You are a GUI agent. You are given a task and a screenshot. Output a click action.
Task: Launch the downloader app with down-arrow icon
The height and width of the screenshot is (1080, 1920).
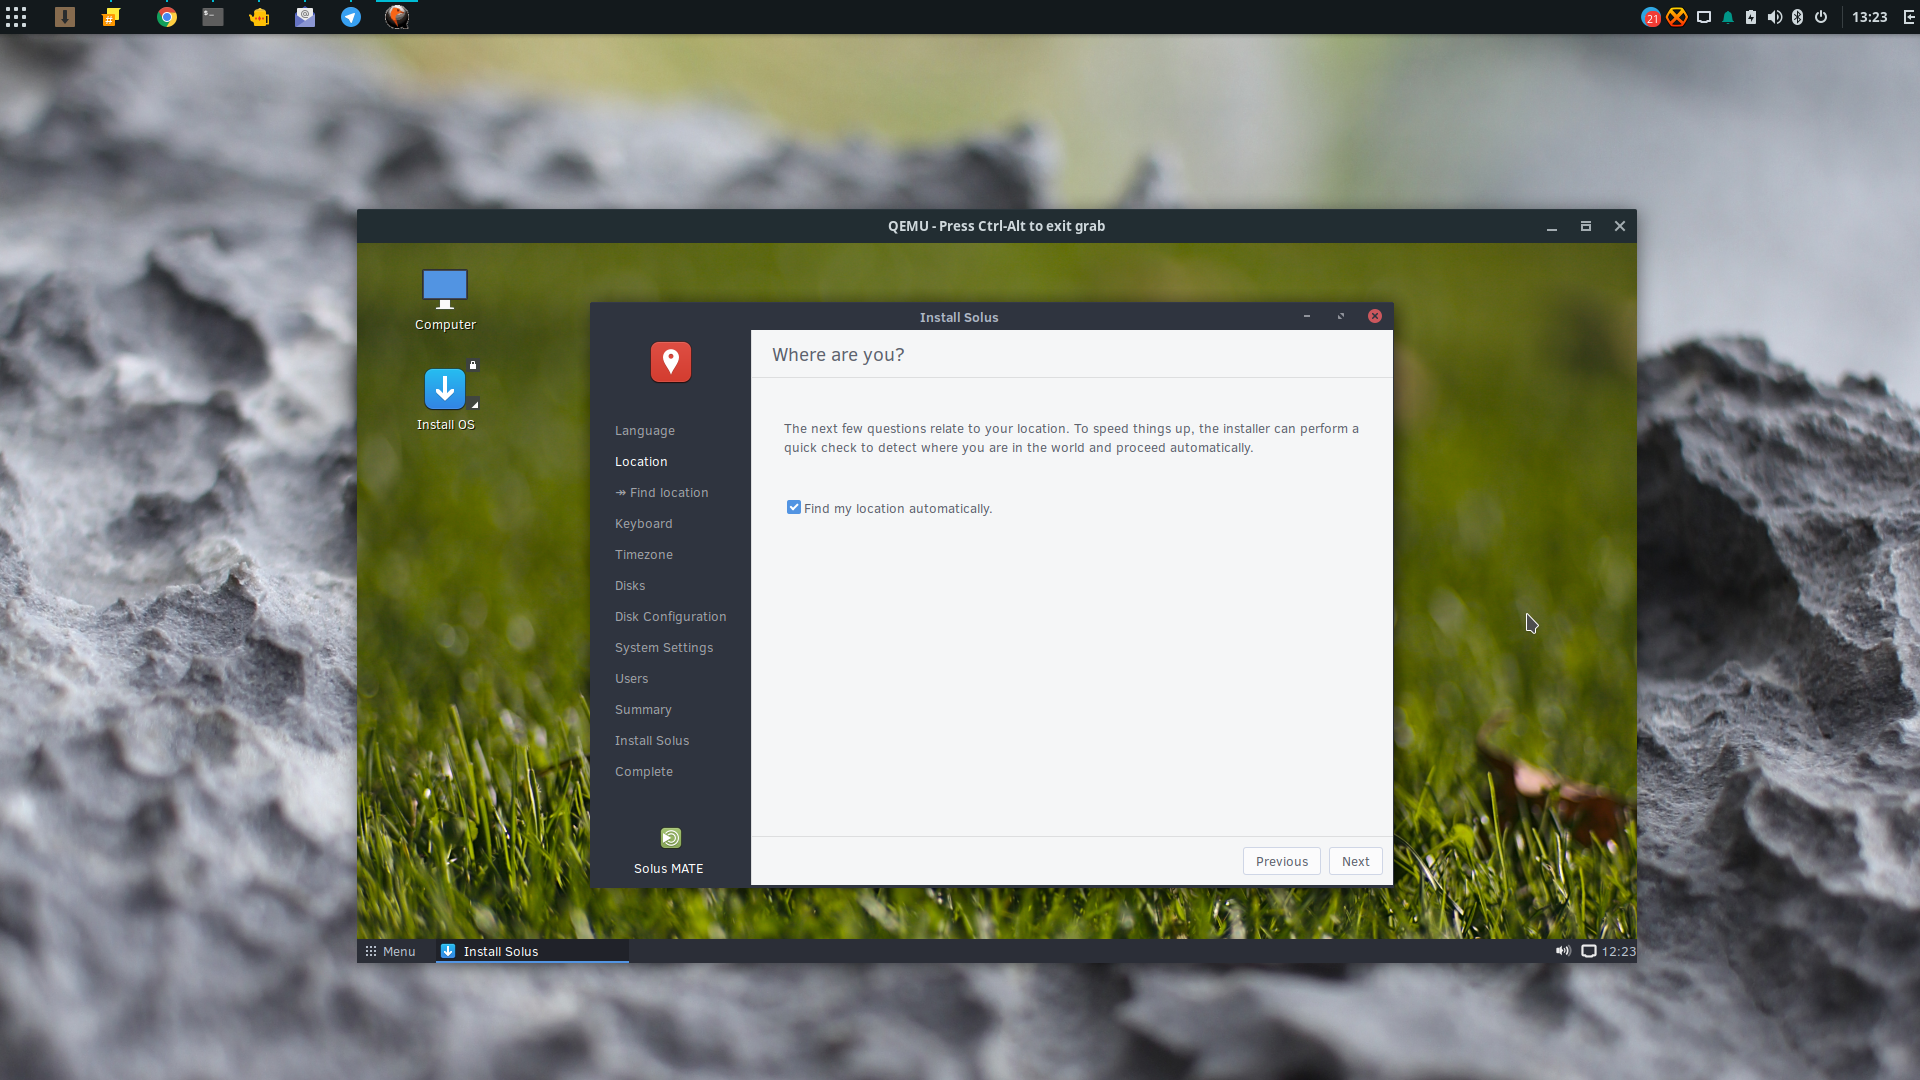[65, 17]
